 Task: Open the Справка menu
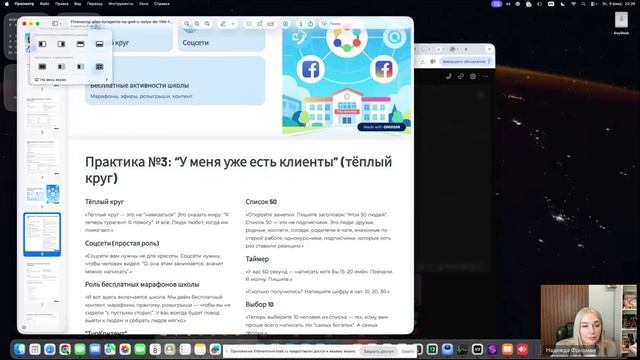pyautogui.click(x=162, y=4)
